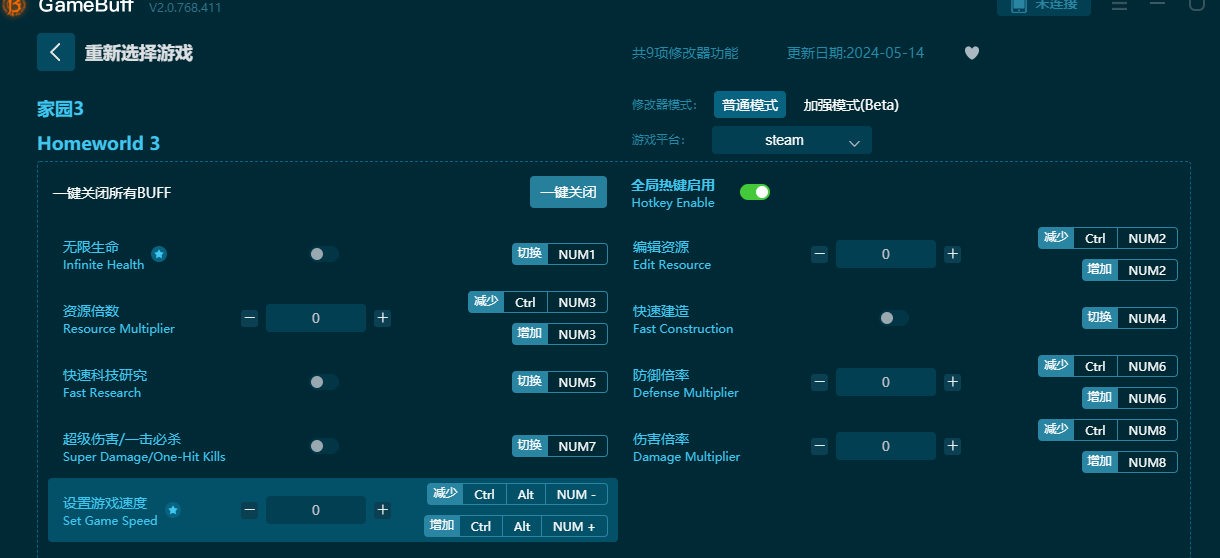This screenshot has height=558, width=1220.
Task: Click the star icon beside Infinite Health
Action: [x=159, y=254]
